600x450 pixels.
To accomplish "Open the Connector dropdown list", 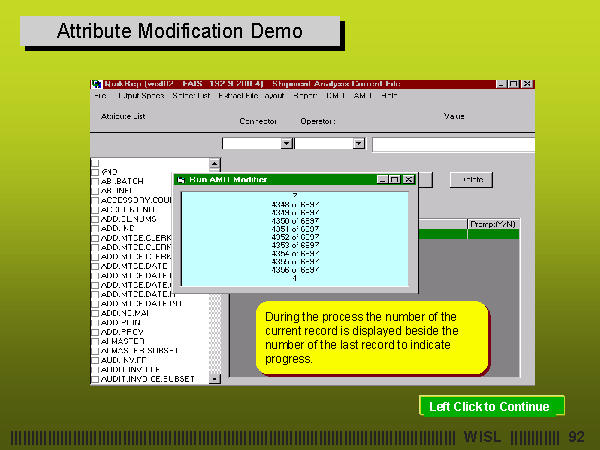I will [287, 144].
